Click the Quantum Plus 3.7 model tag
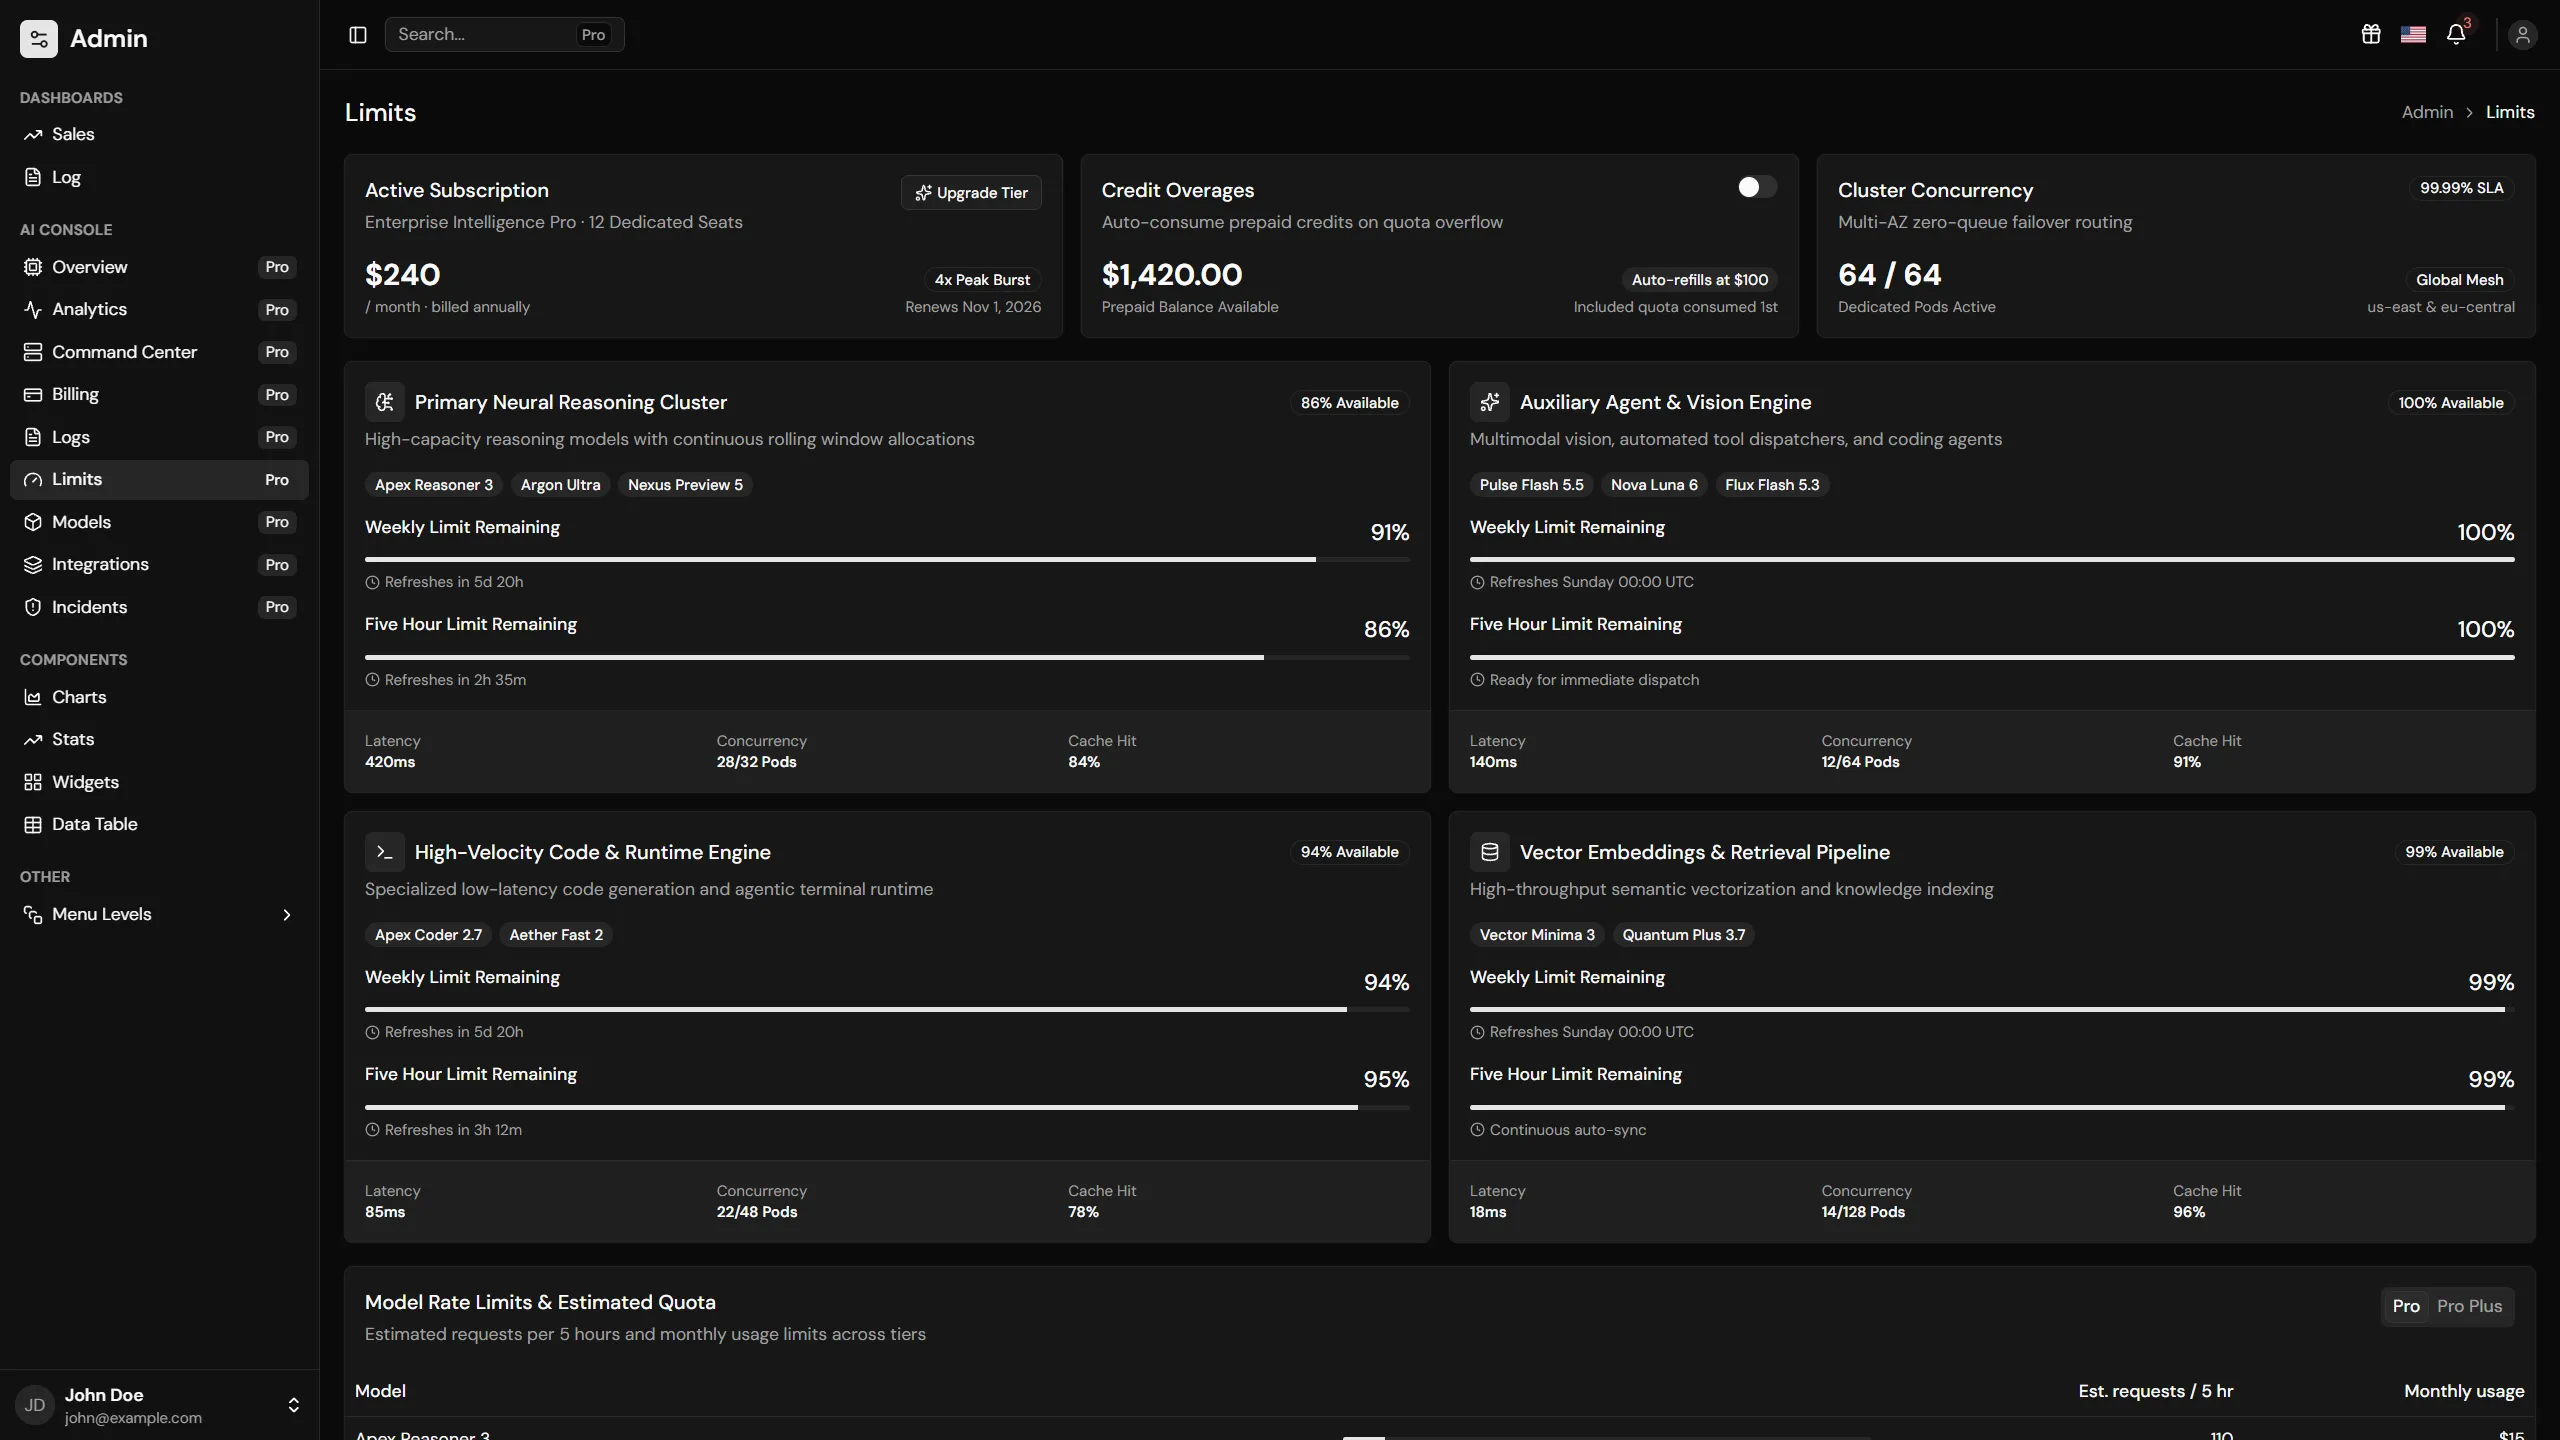2560x1440 pixels. pyautogui.click(x=1683, y=935)
